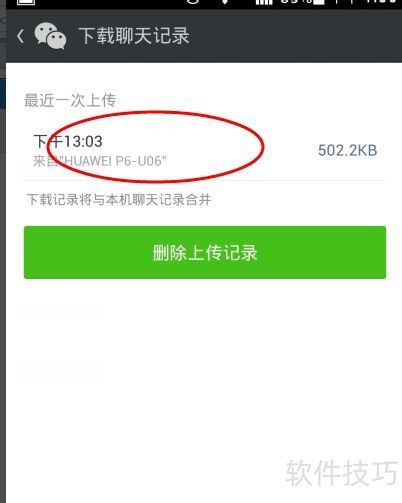The height and width of the screenshot is (503, 402).
Task: Tap the divider line under the upload record
Action: pyautogui.click(x=205, y=181)
